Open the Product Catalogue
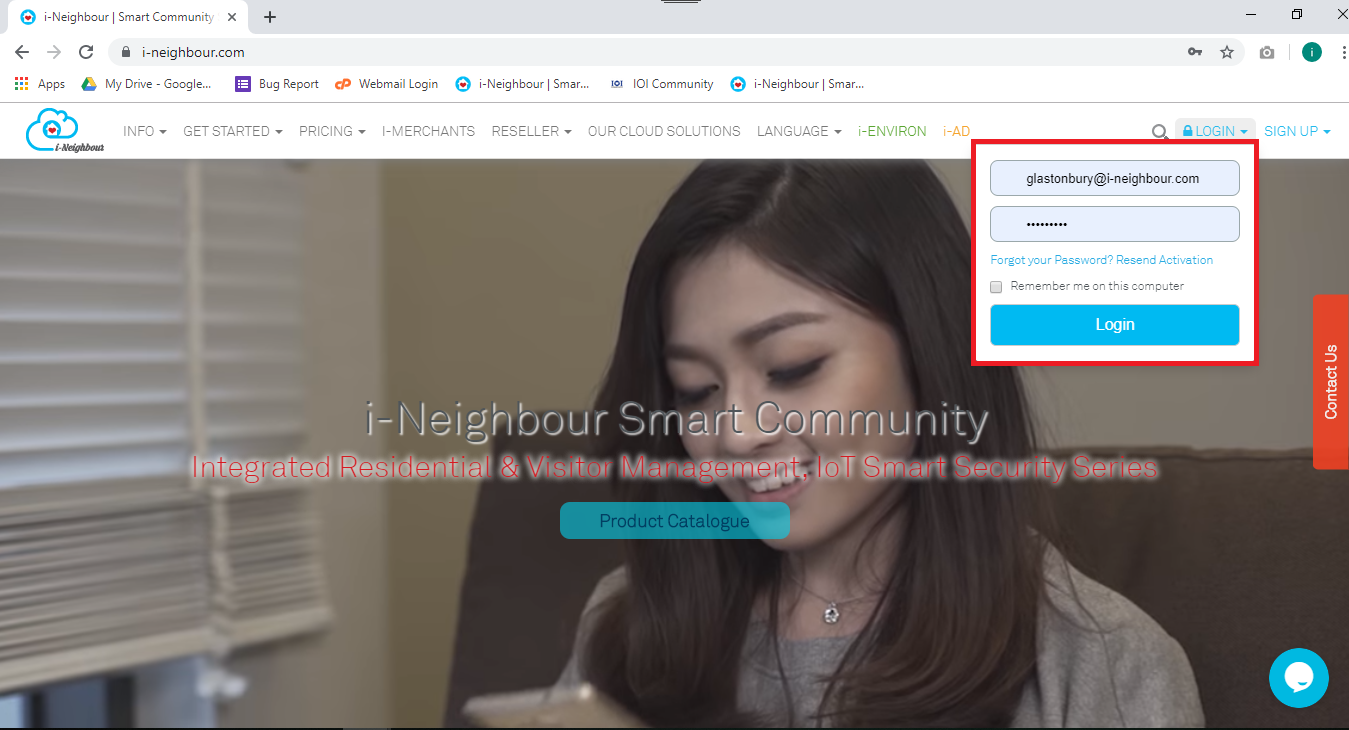This screenshot has height=730, width=1349. (674, 520)
